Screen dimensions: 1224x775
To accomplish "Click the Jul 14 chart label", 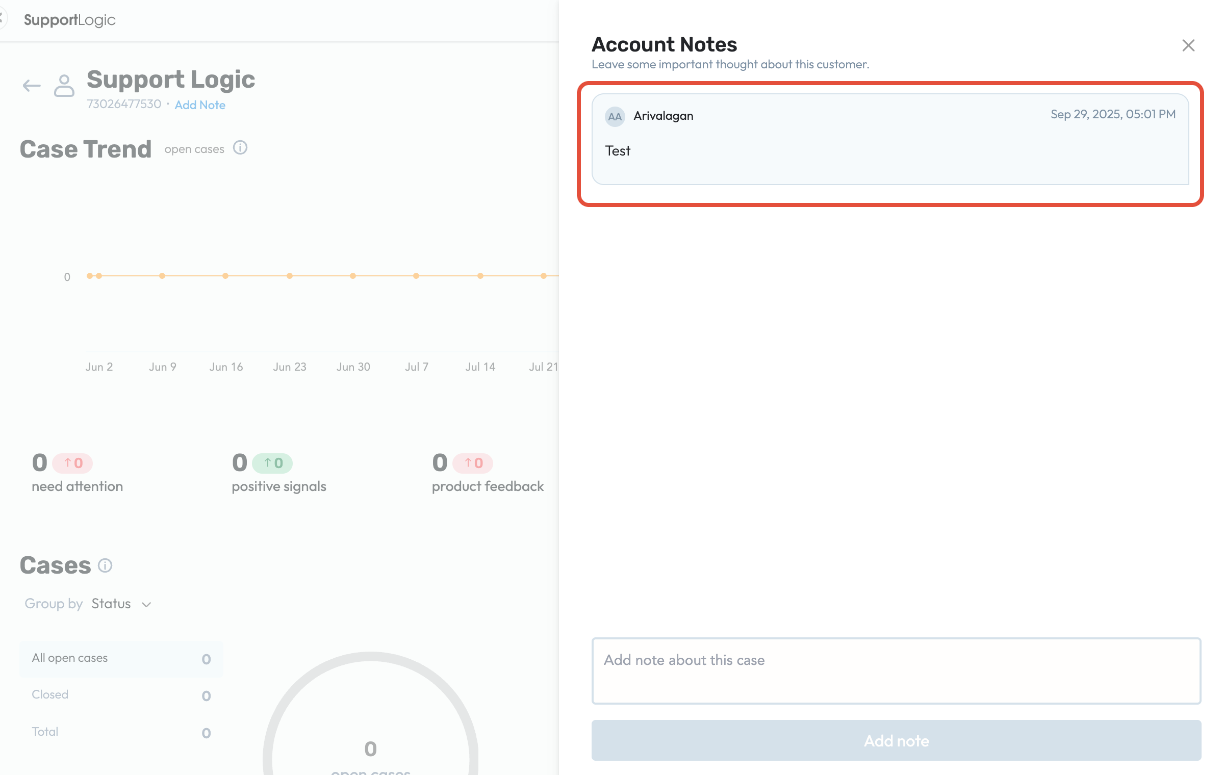I will (480, 367).
